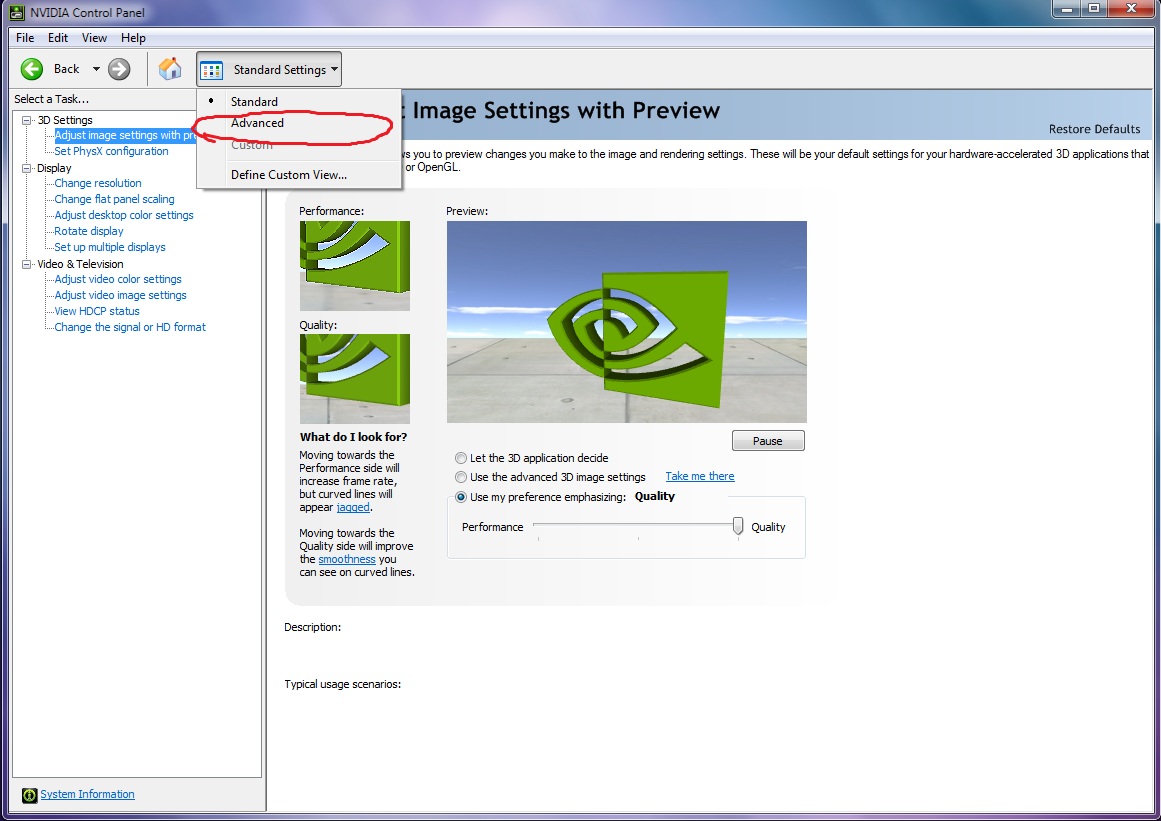This screenshot has height=821, width=1161.
Task: Click the Performance-Quality slider handle
Action: pyautogui.click(x=738, y=526)
